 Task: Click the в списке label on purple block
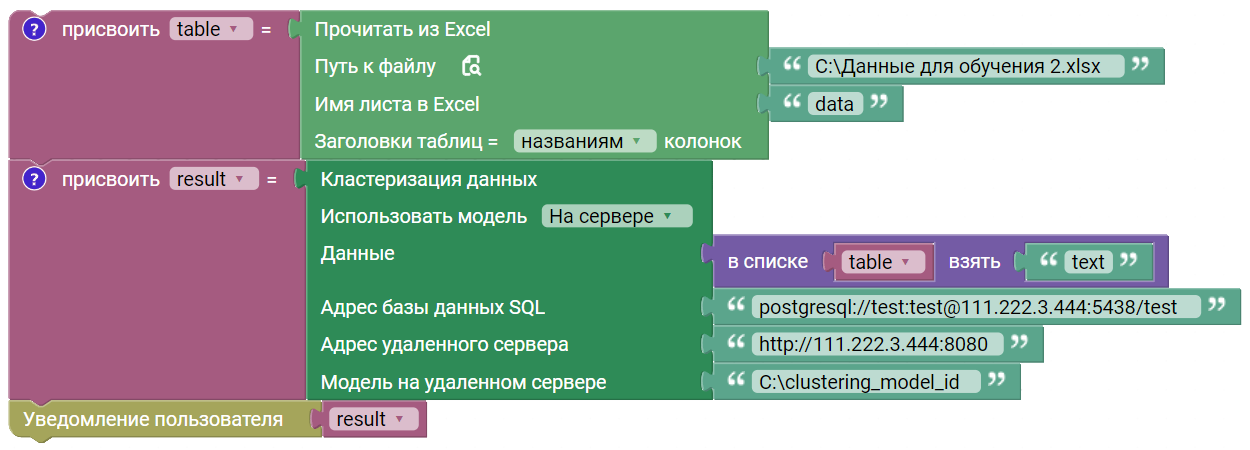[x=768, y=262]
